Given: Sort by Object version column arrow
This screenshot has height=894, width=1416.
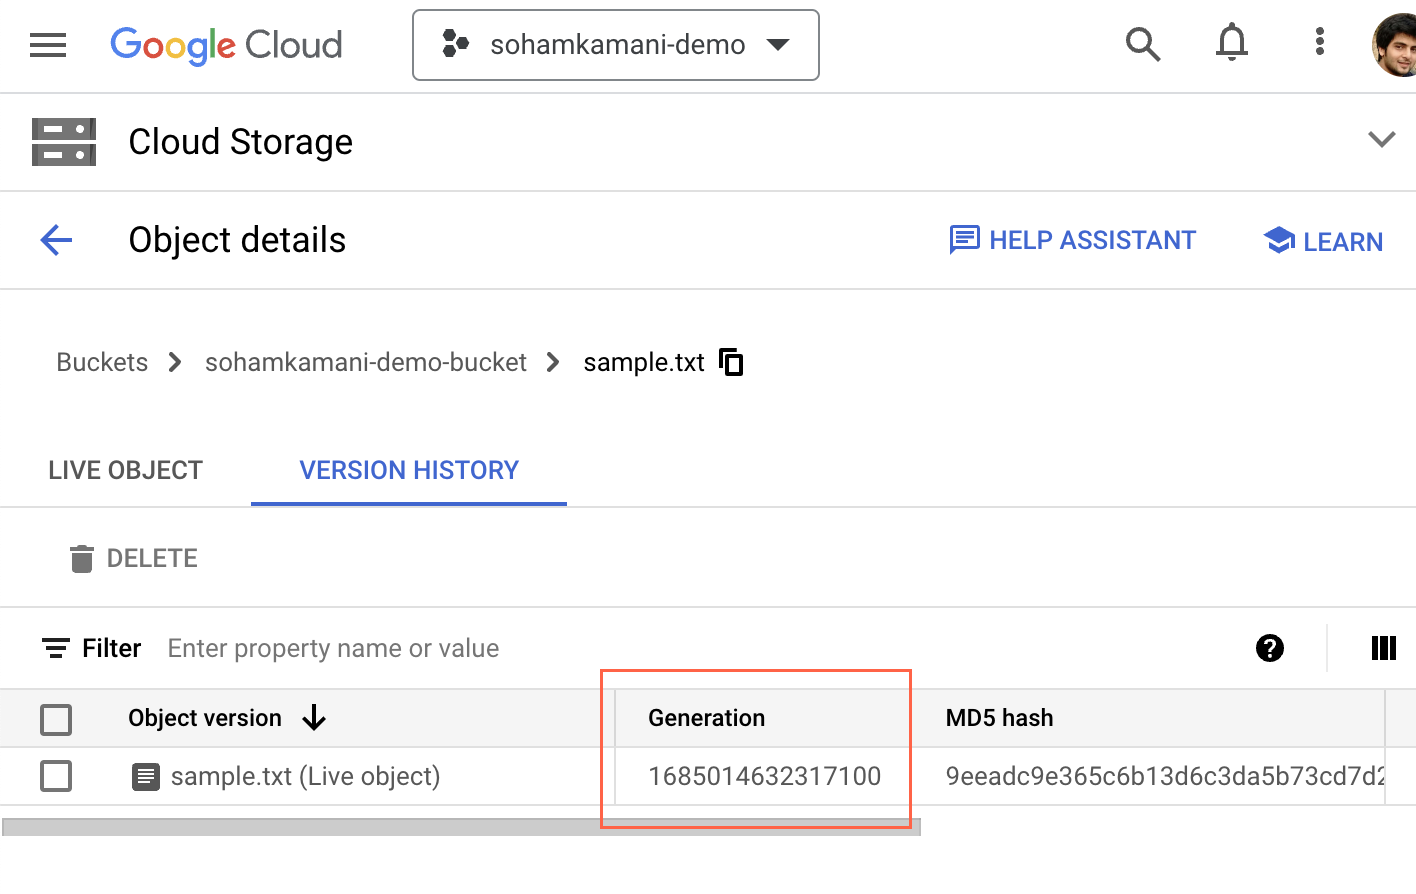Looking at the screenshot, I should [x=314, y=718].
